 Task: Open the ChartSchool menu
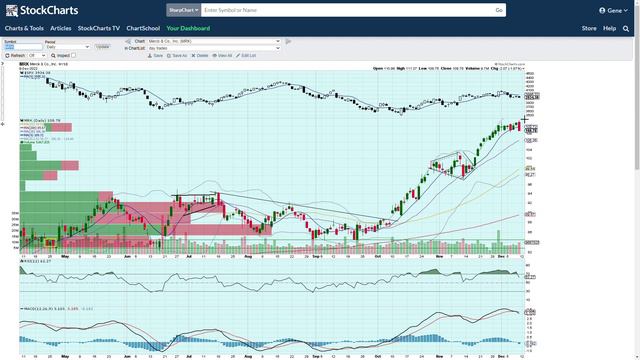[143, 29]
